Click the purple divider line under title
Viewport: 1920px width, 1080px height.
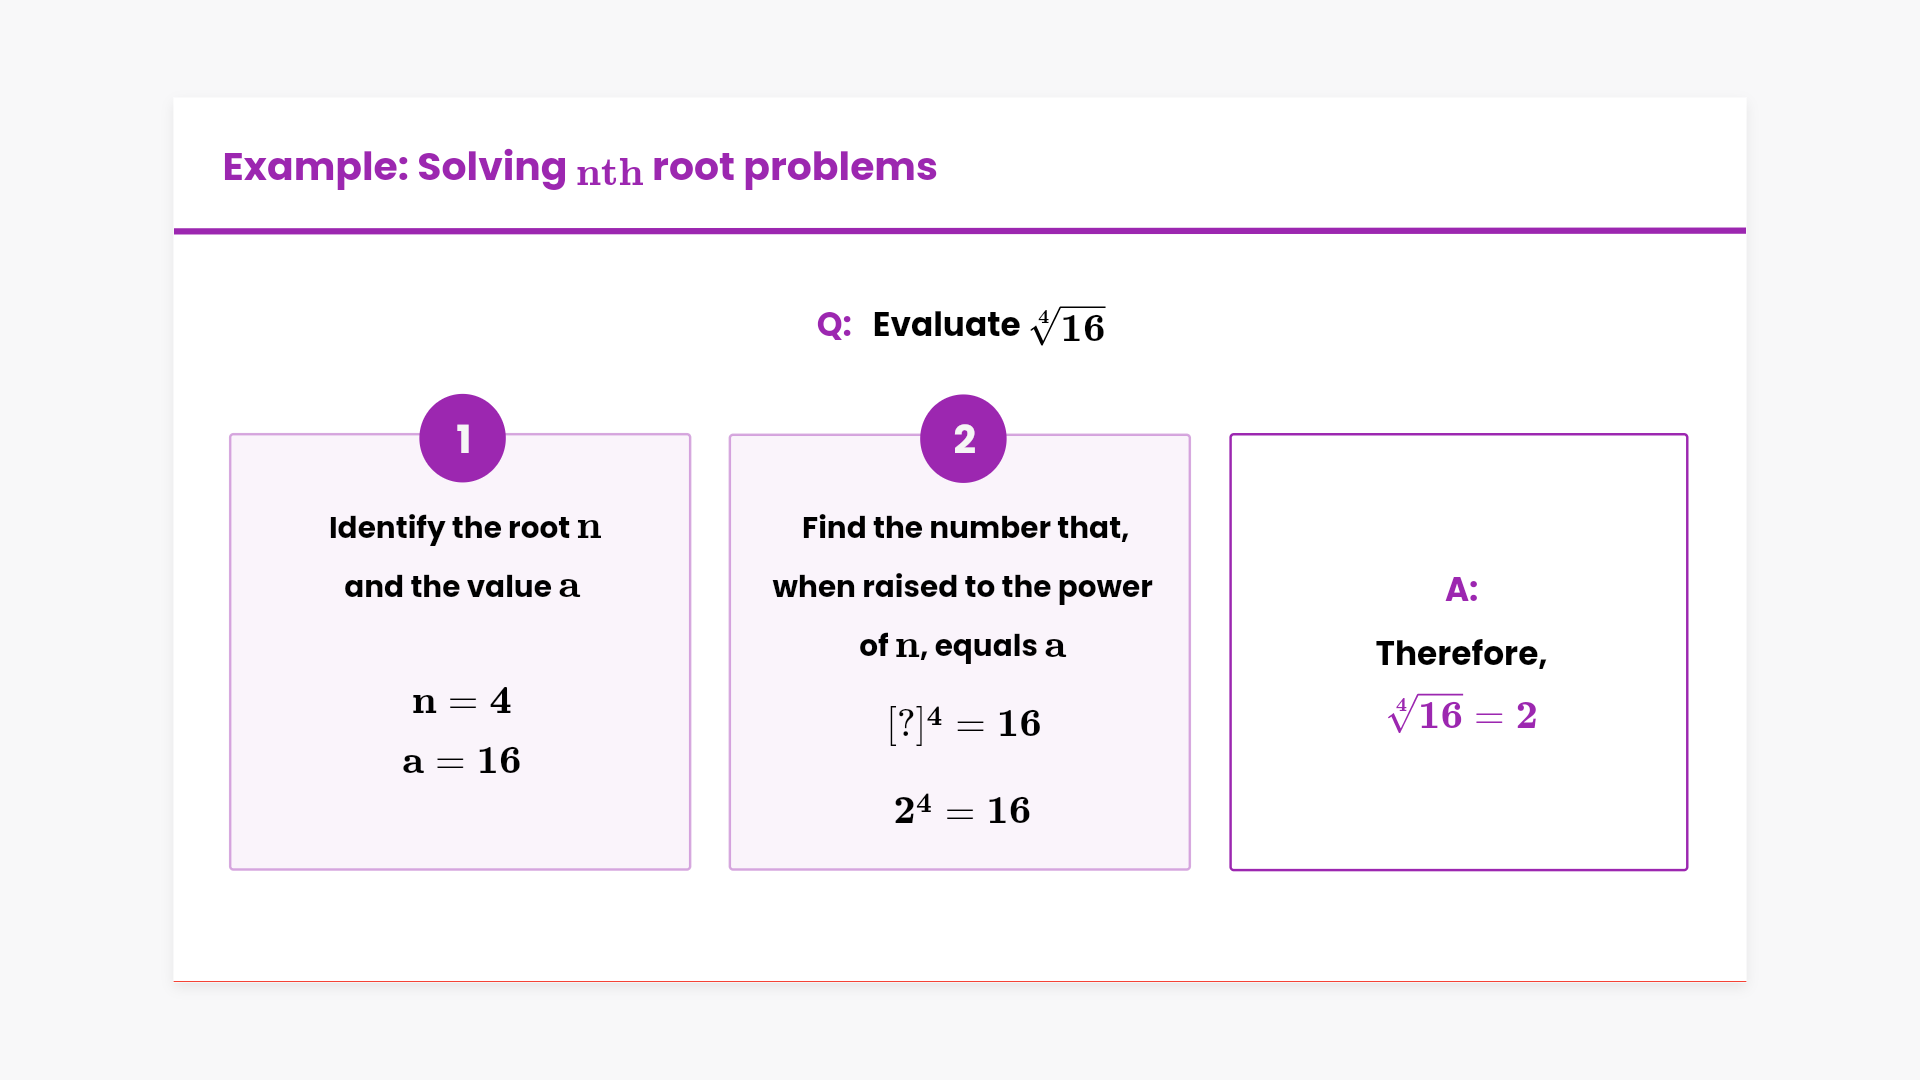[960, 231]
